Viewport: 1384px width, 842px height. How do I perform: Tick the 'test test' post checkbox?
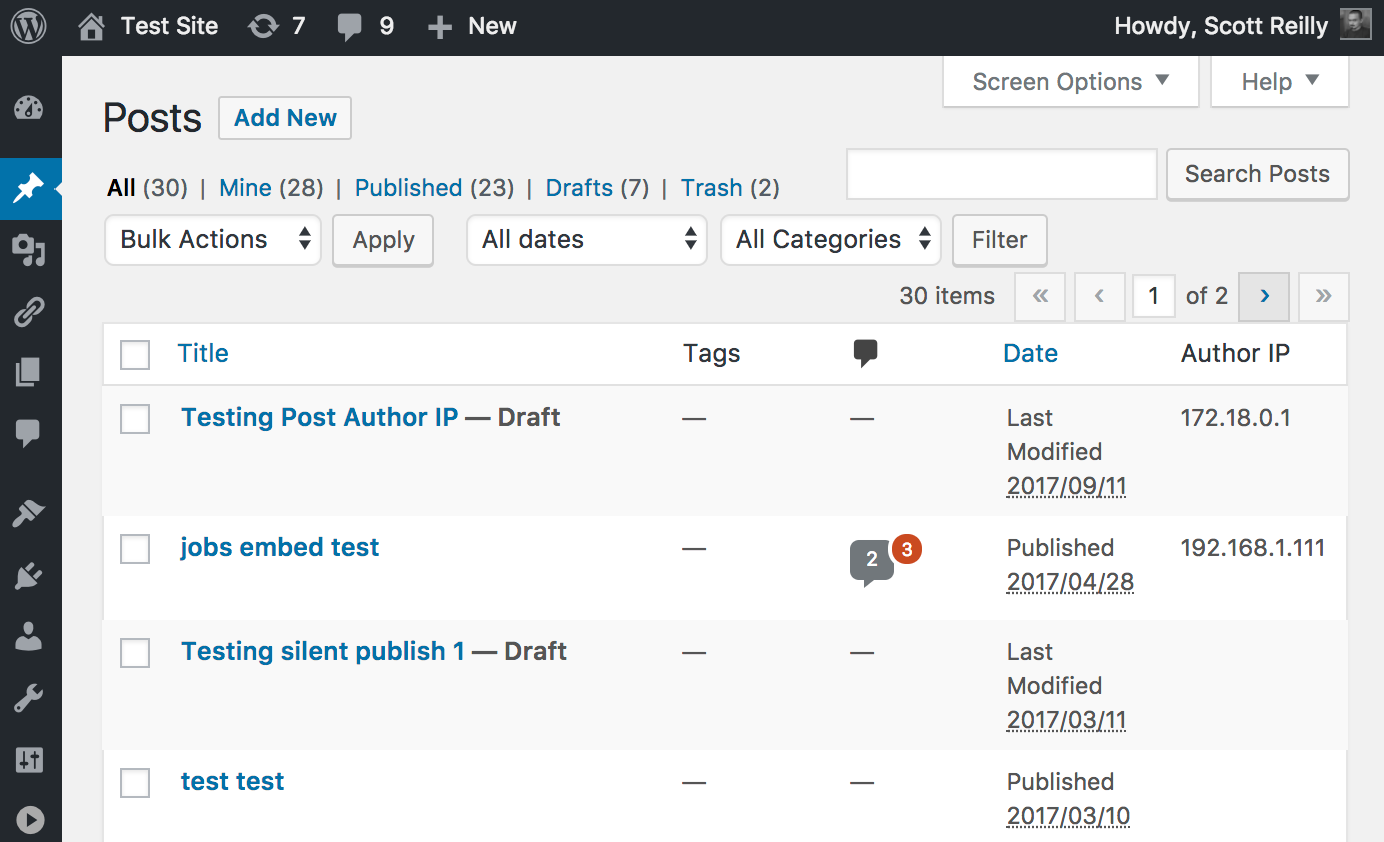[x=135, y=783]
